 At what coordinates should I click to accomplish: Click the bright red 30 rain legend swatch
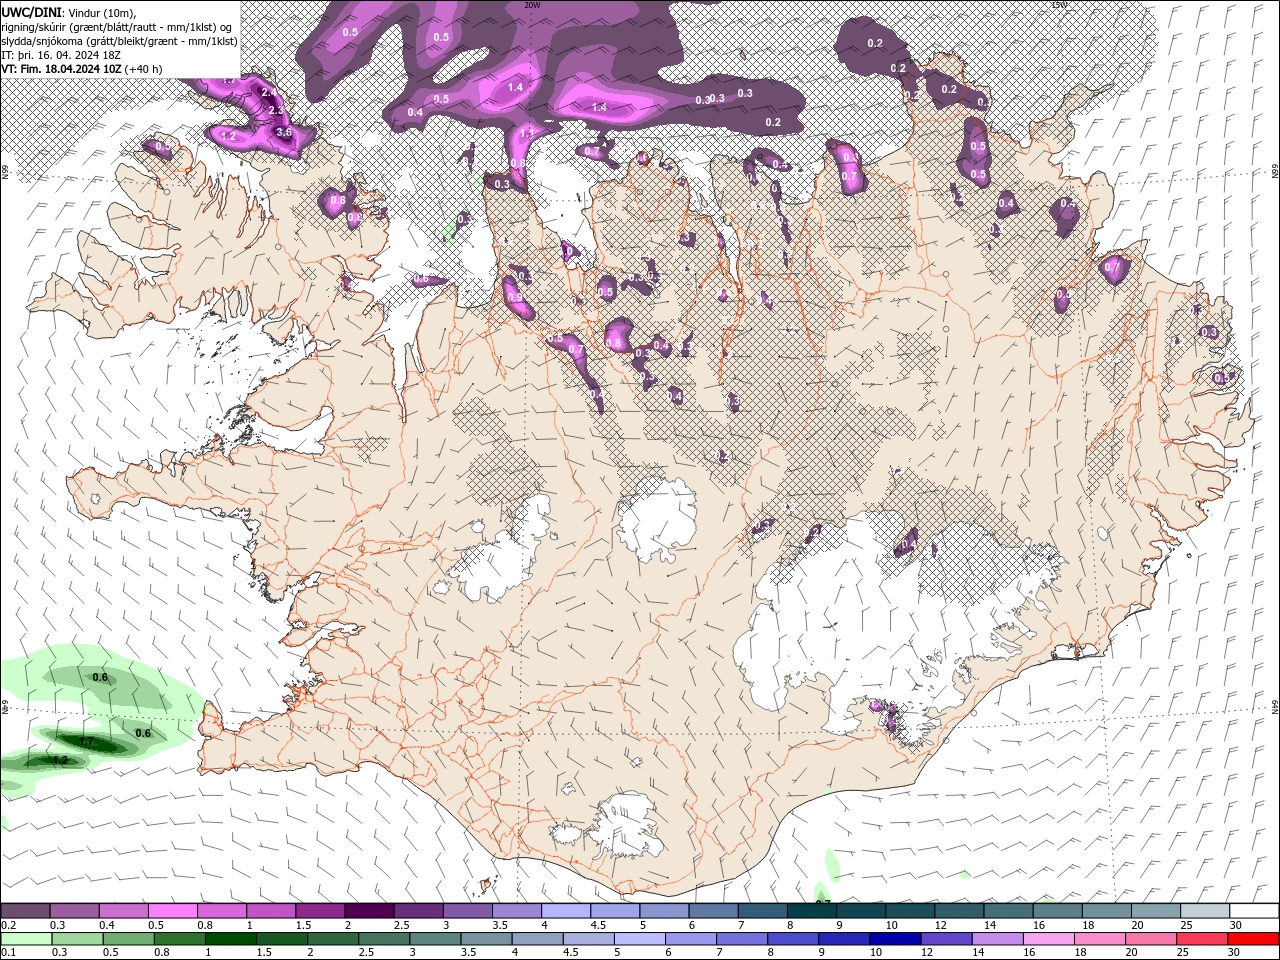pyautogui.click(x=1253, y=939)
